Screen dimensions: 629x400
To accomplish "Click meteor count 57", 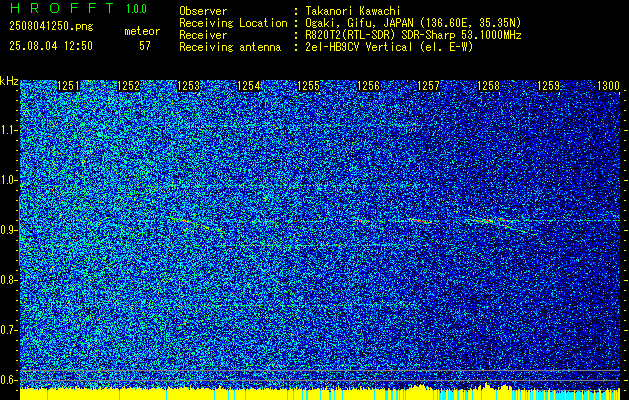I will pyautogui.click(x=145, y=46).
